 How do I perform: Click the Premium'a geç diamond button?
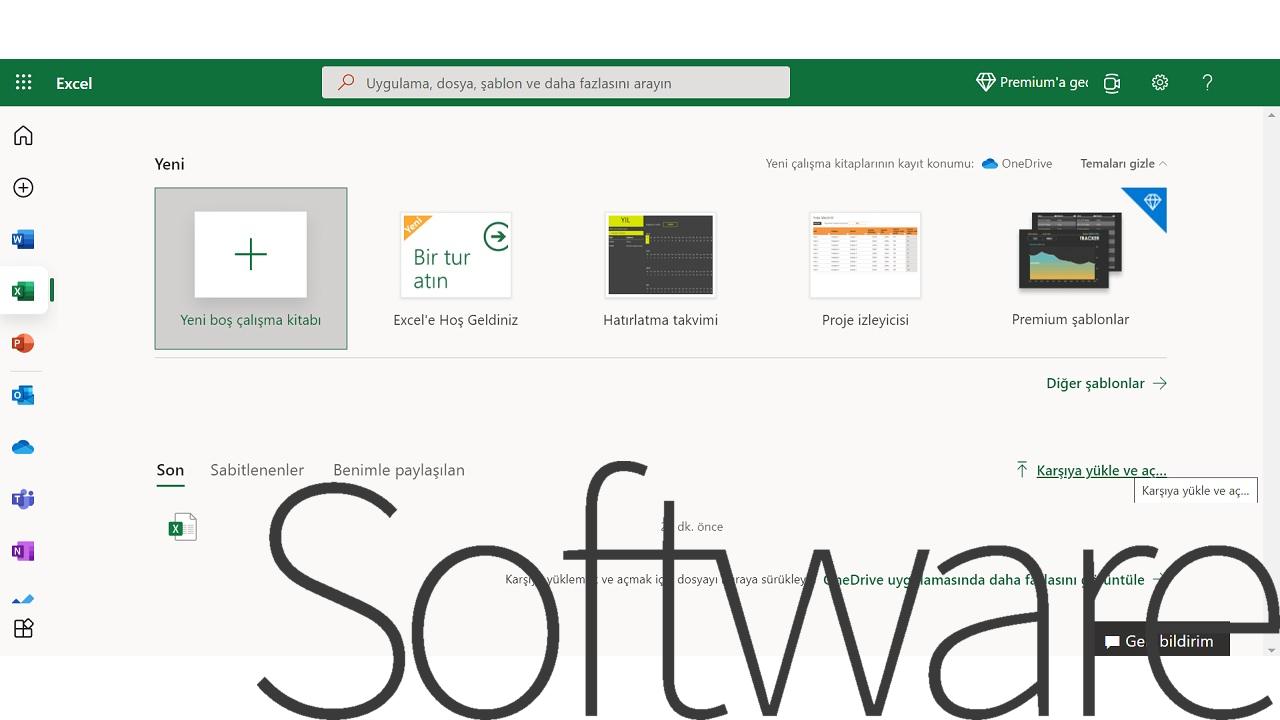click(1032, 83)
